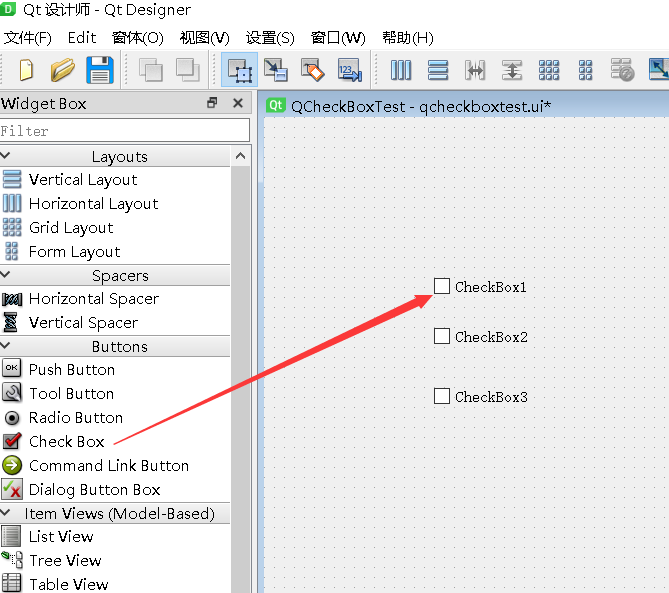Open the 窗口(W) menu
Screen dimensions: 669x593
(338, 38)
